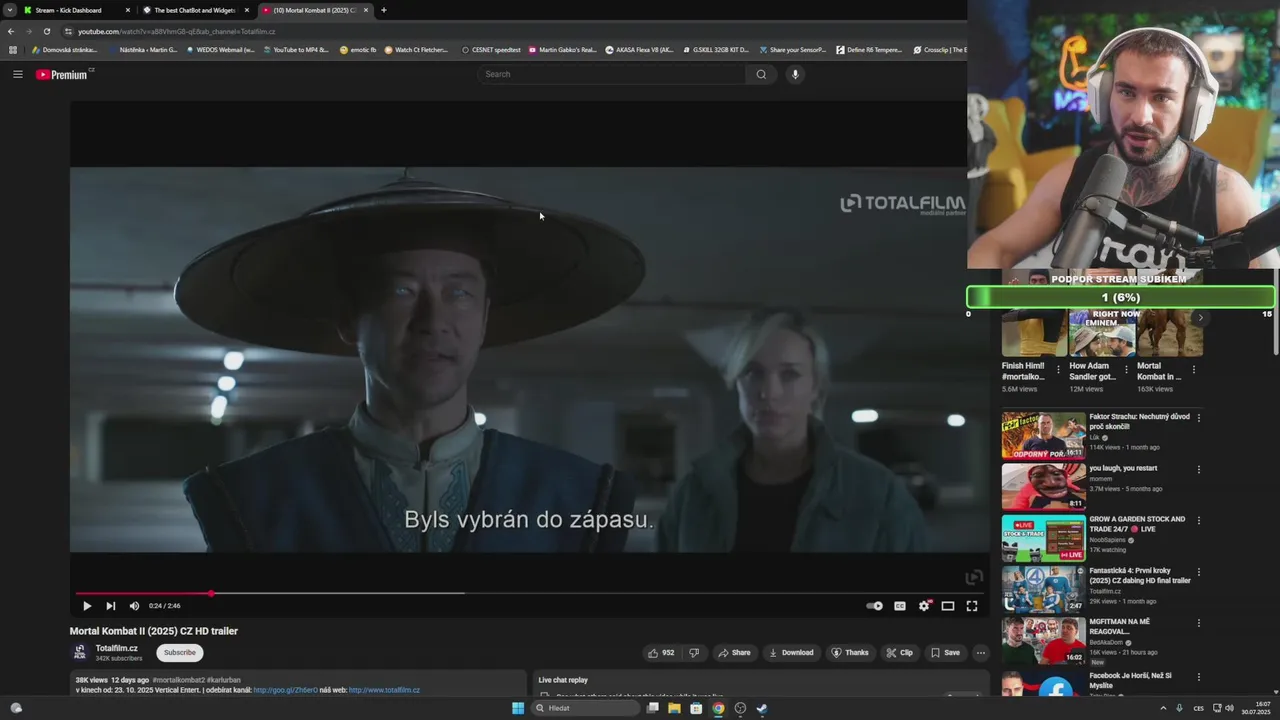Go to the YouTube Premium home logo
1280x720 pixels.
(x=63, y=74)
